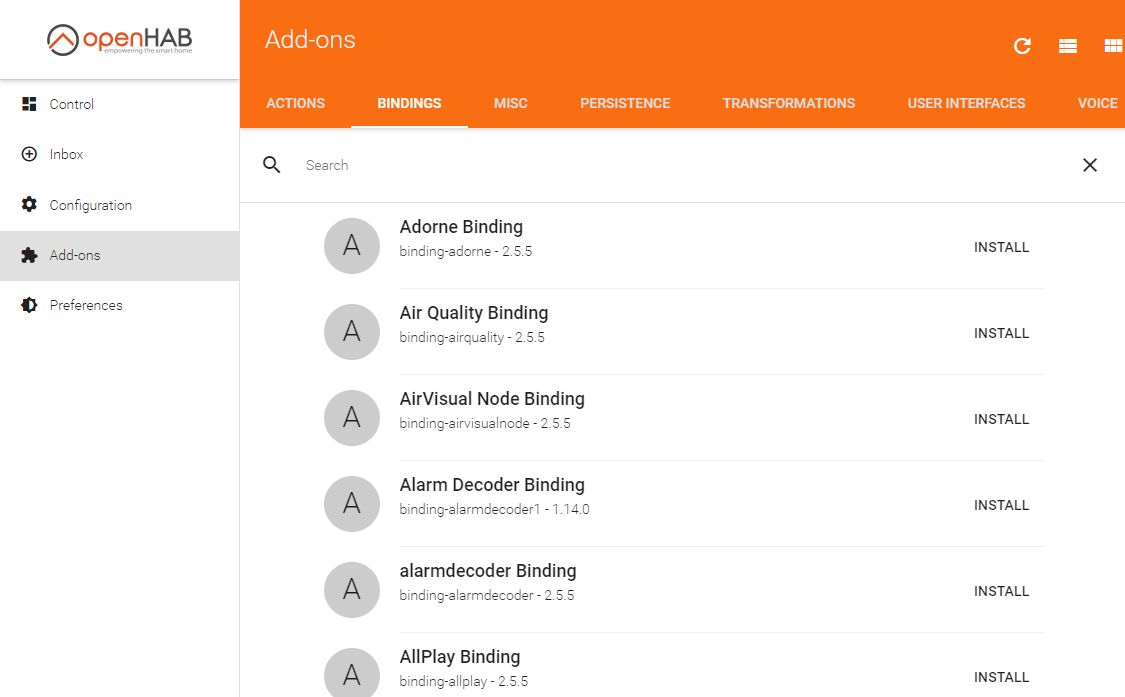Viewport: 1125px width, 697px height.
Task: Click the Add-ons puzzle piece icon
Action: coord(29,255)
